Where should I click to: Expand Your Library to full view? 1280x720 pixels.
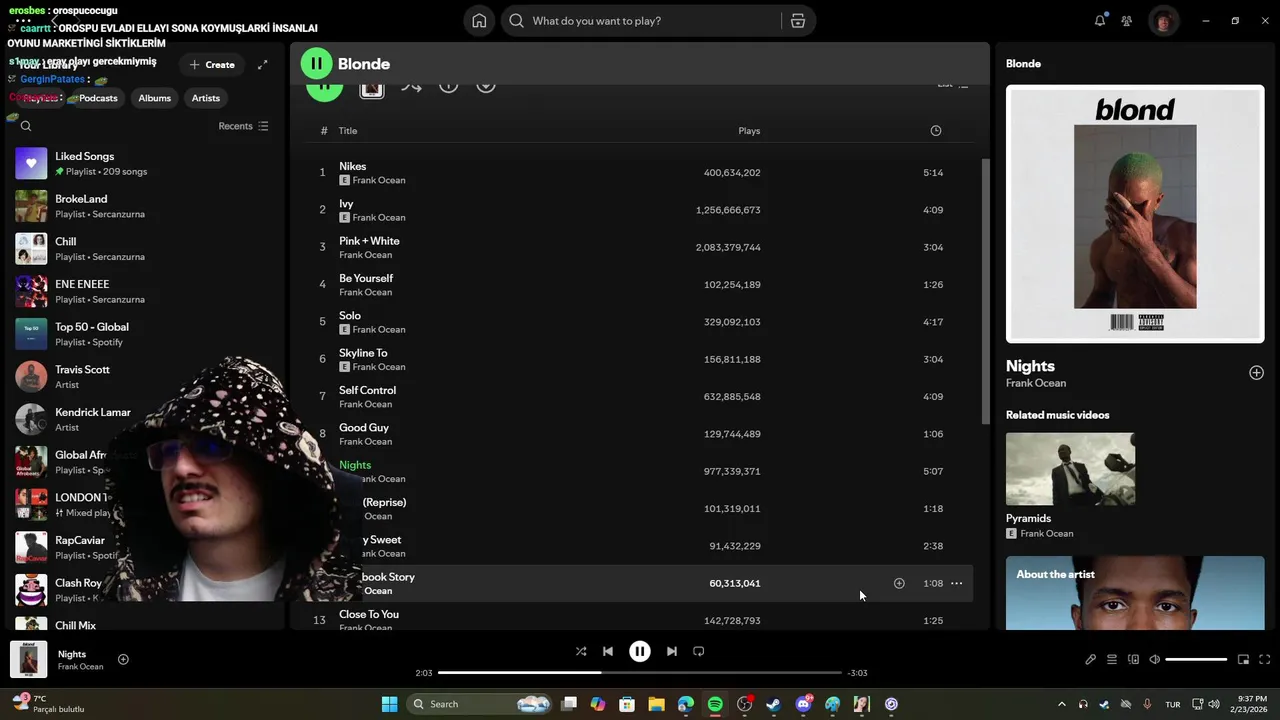coord(262,65)
